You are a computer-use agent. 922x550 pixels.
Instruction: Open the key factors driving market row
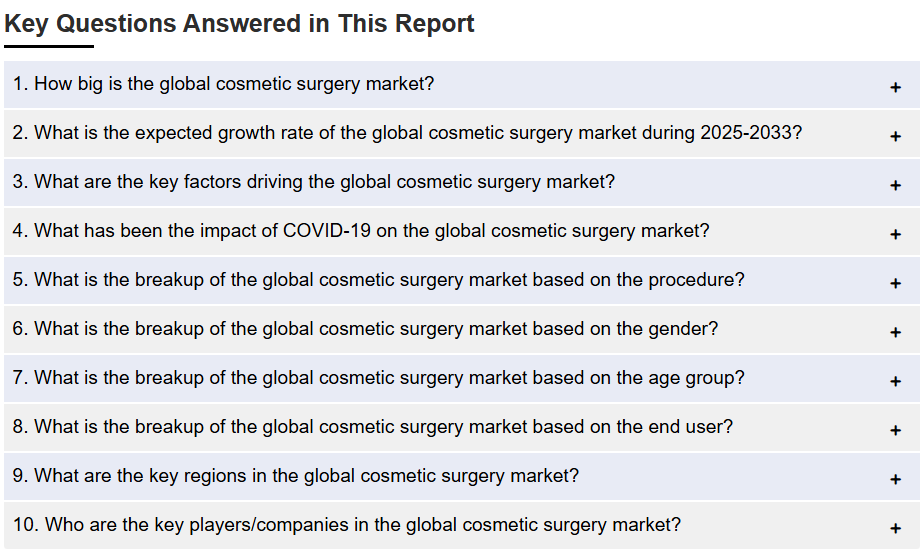point(462,182)
